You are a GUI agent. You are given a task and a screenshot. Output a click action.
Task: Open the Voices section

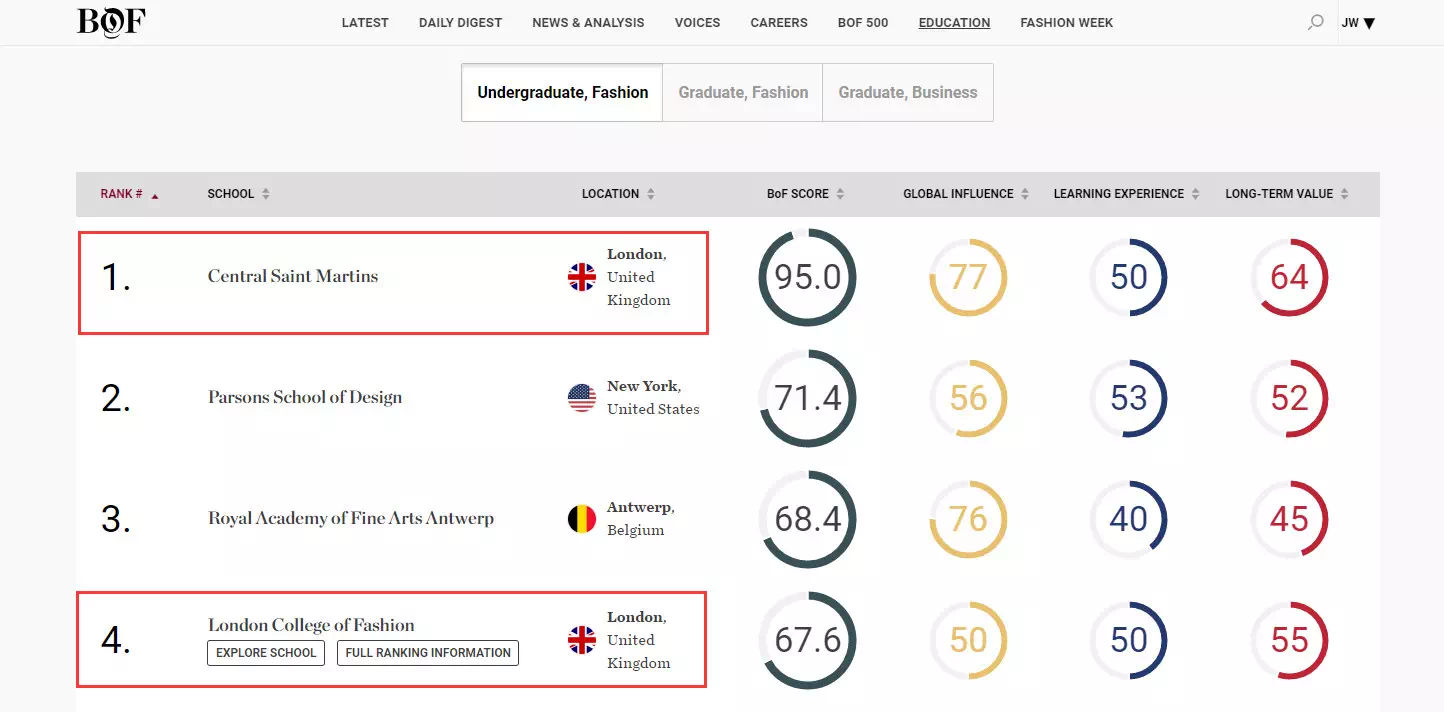697,23
